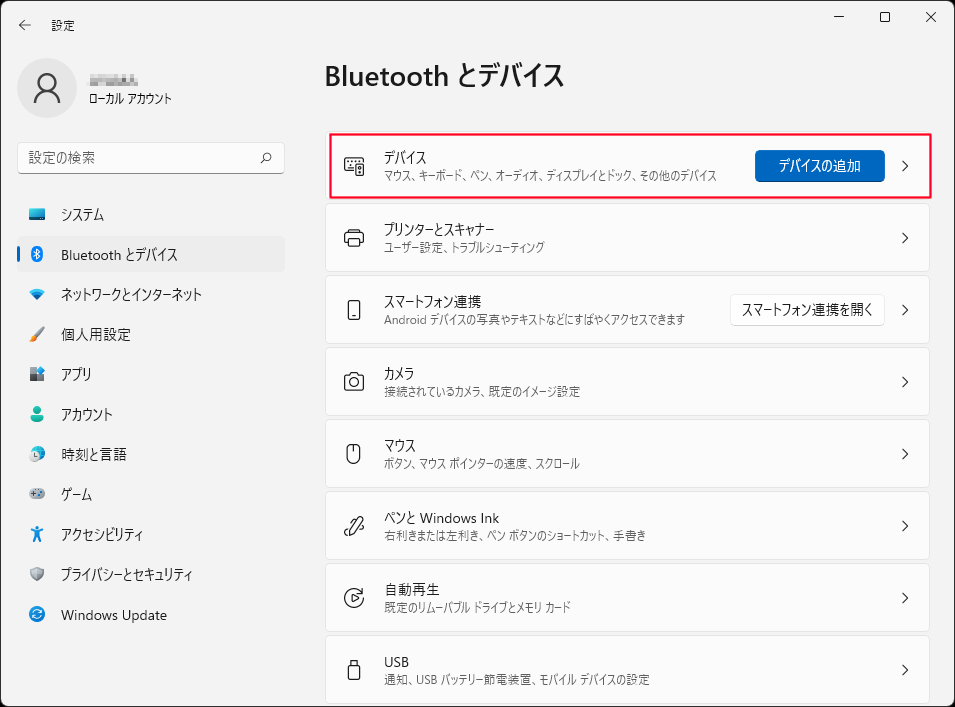Click the ゲーム controller icon
Screen dimensions: 955x707
(37, 494)
